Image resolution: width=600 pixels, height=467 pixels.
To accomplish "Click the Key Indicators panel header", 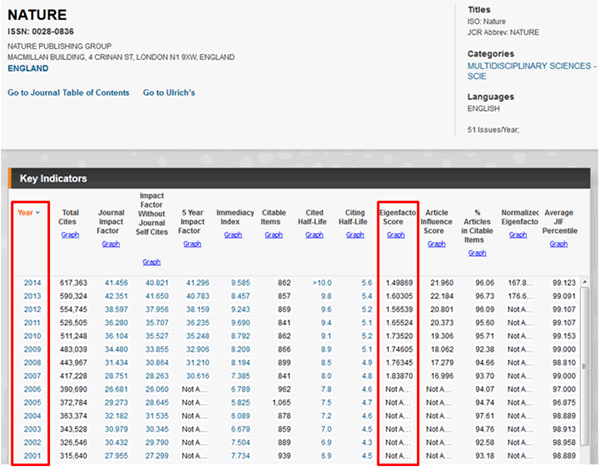I will click(54, 179).
